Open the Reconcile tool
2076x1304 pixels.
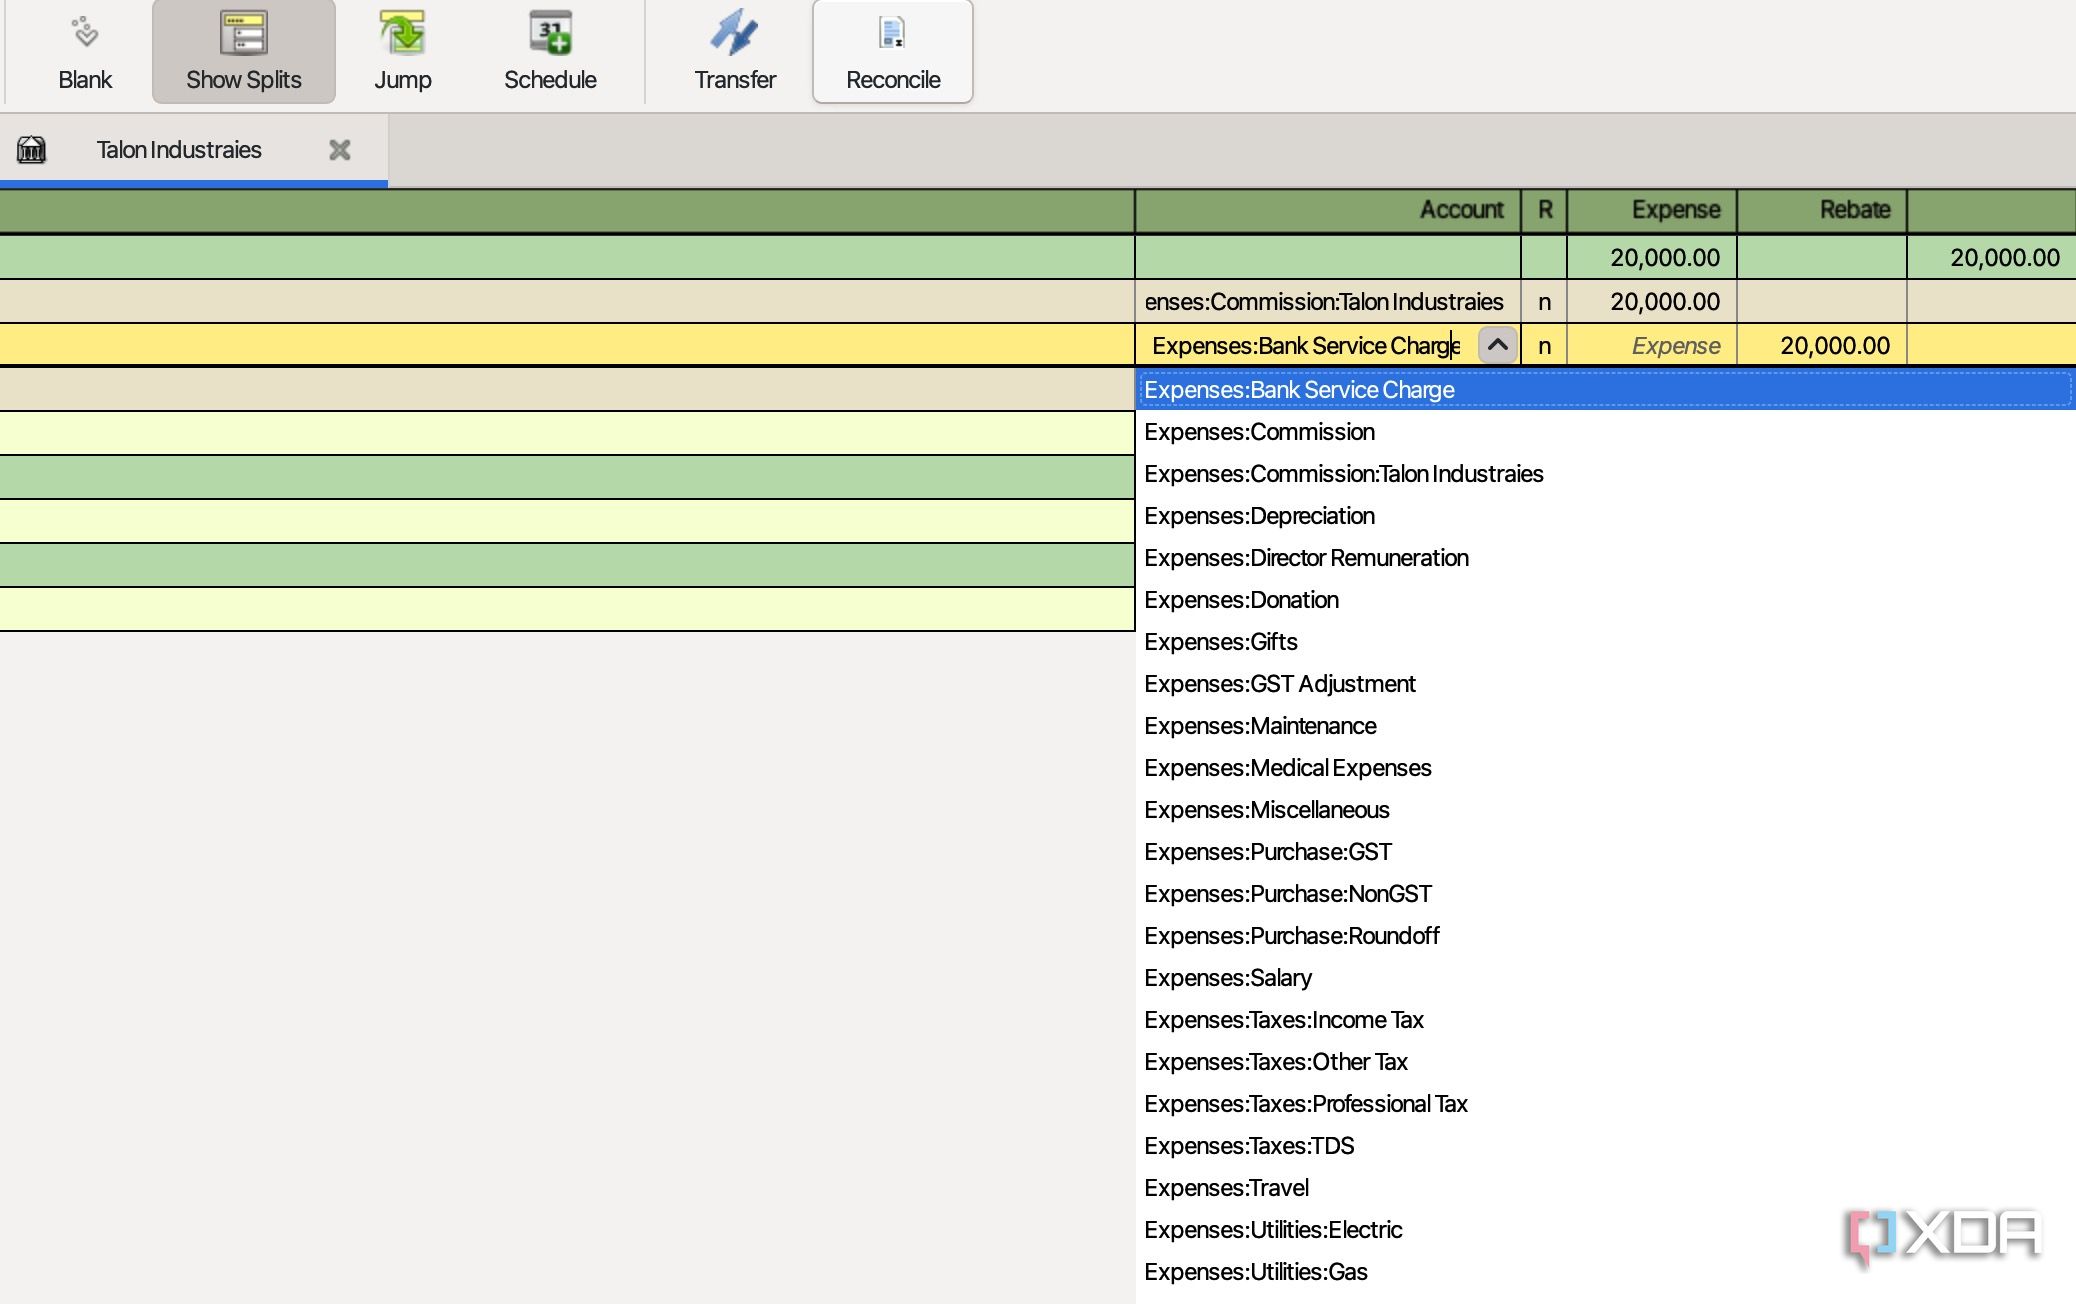tap(893, 52)
